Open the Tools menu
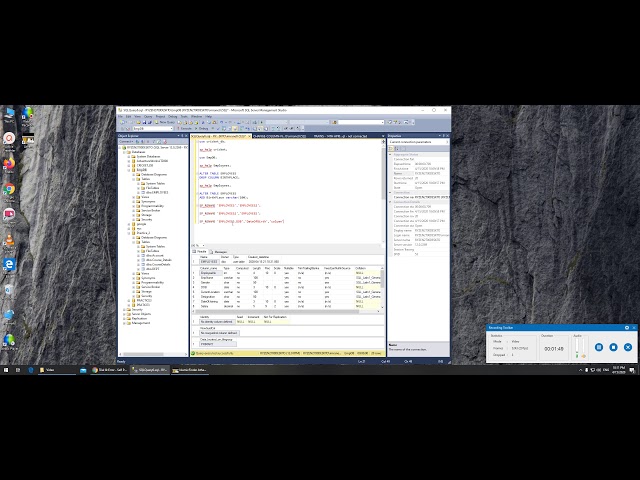This screenshot has width=640, height=480. (x=182, y=116)
